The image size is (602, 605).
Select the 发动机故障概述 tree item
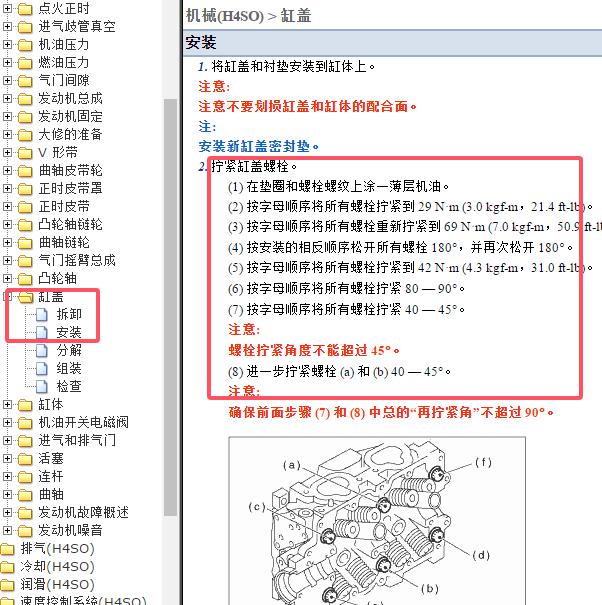83,512
